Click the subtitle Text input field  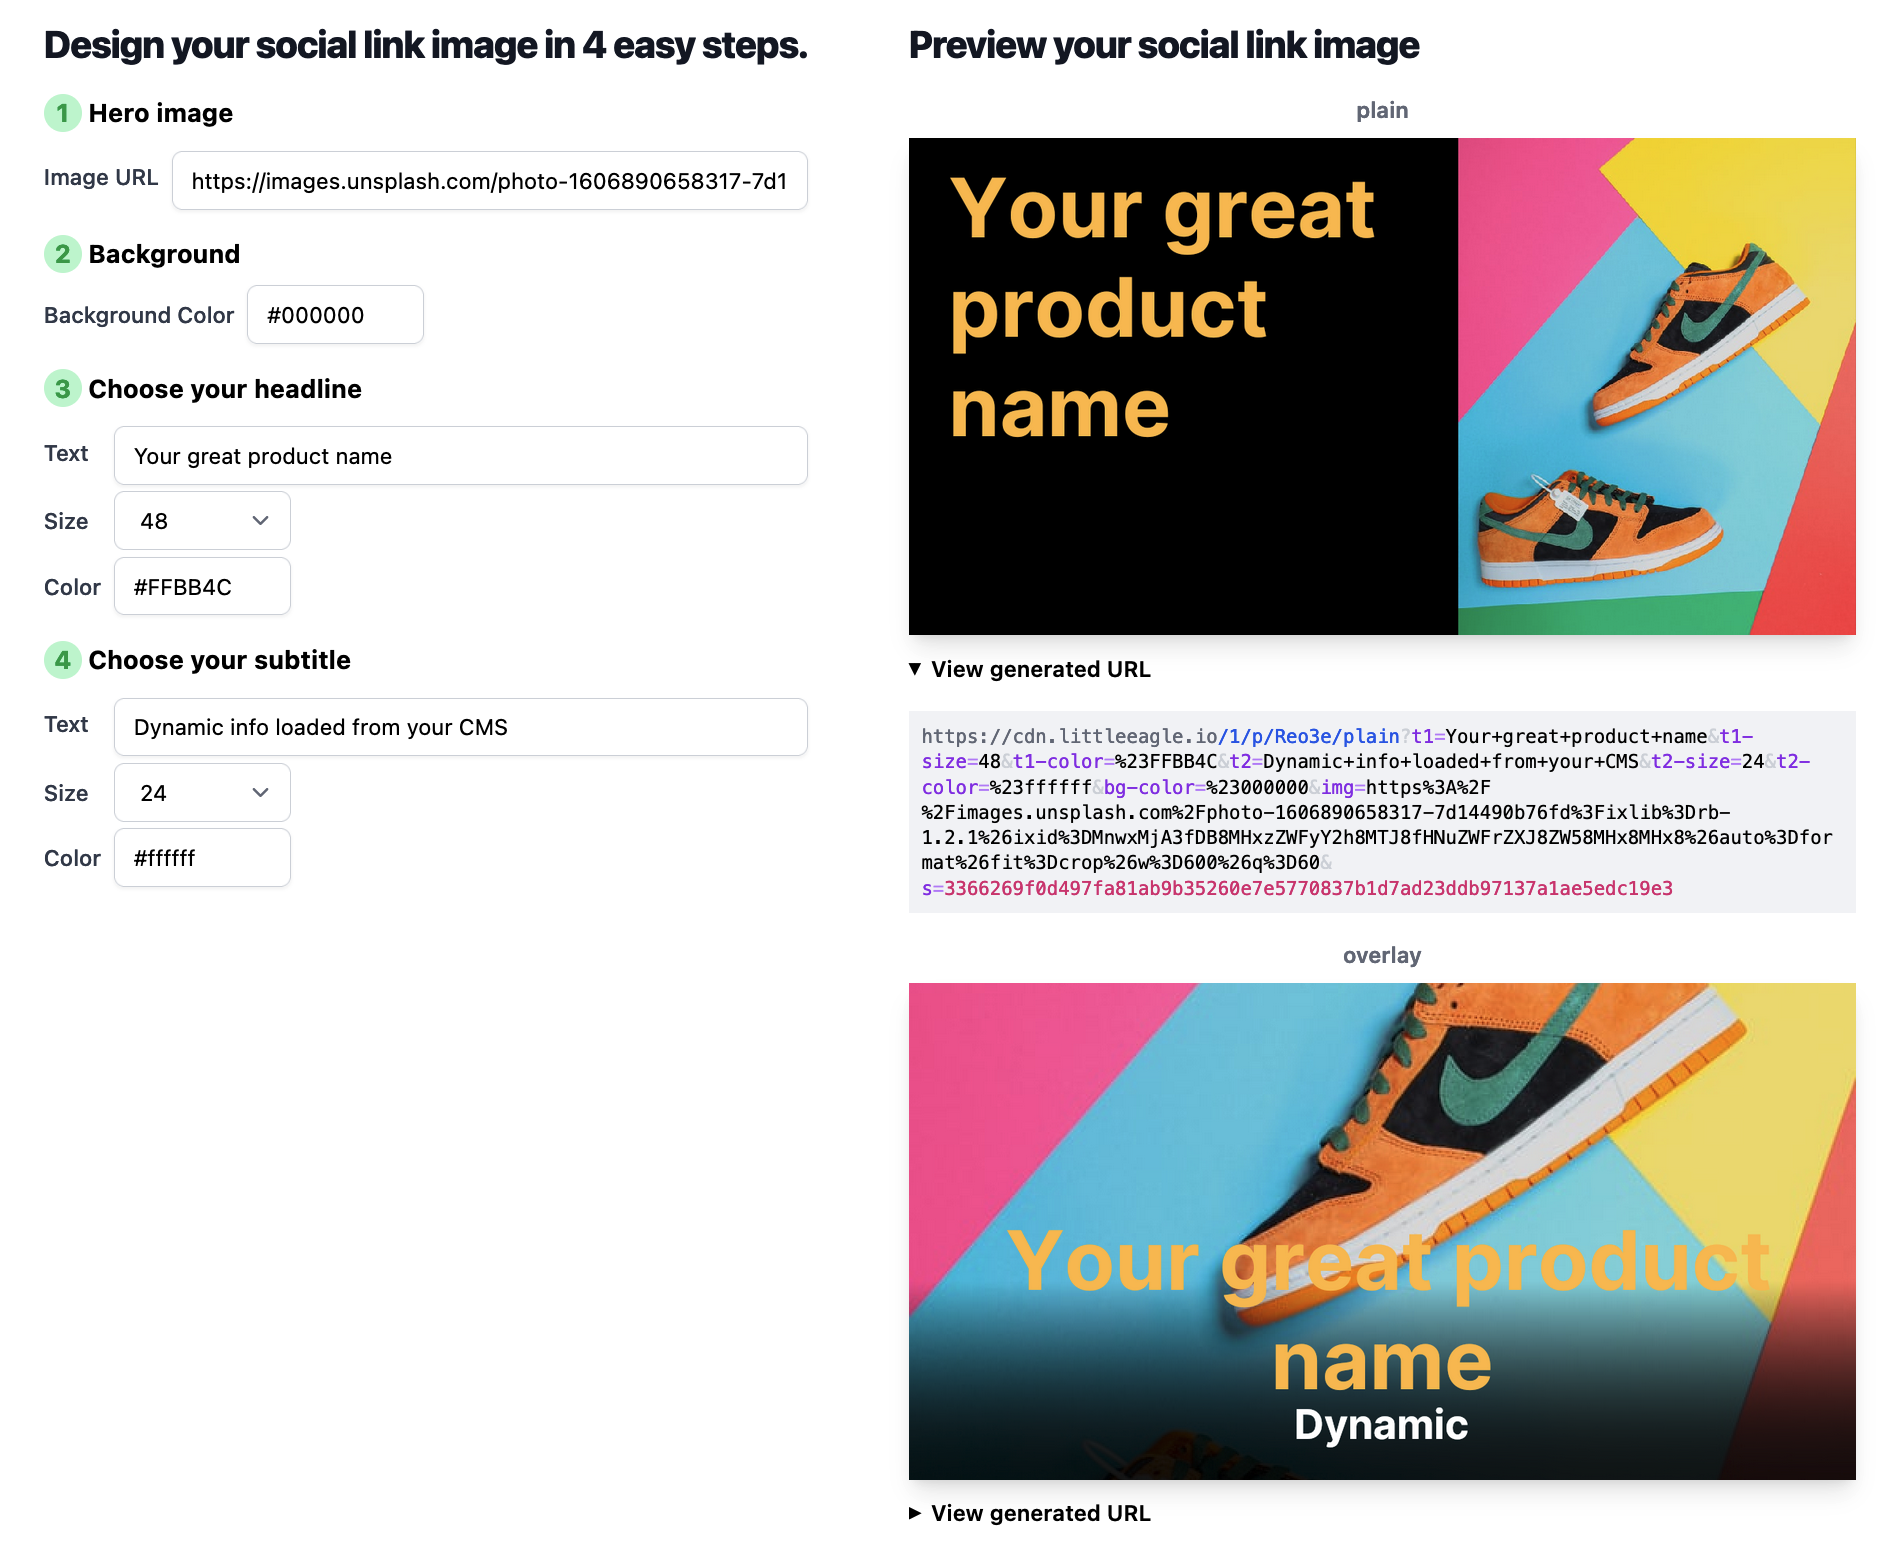pyautogui.click(x=460, y=727)
